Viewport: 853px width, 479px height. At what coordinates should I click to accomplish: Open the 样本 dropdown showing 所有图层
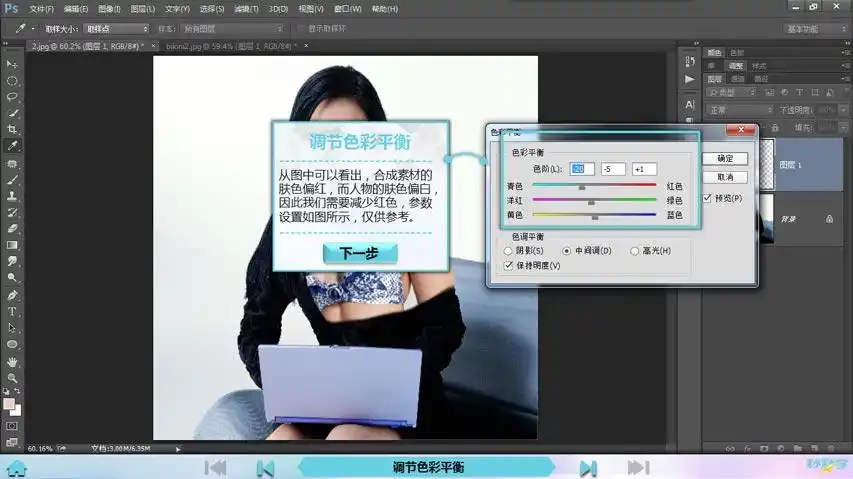pyautogui.click(x=232, y=29)
